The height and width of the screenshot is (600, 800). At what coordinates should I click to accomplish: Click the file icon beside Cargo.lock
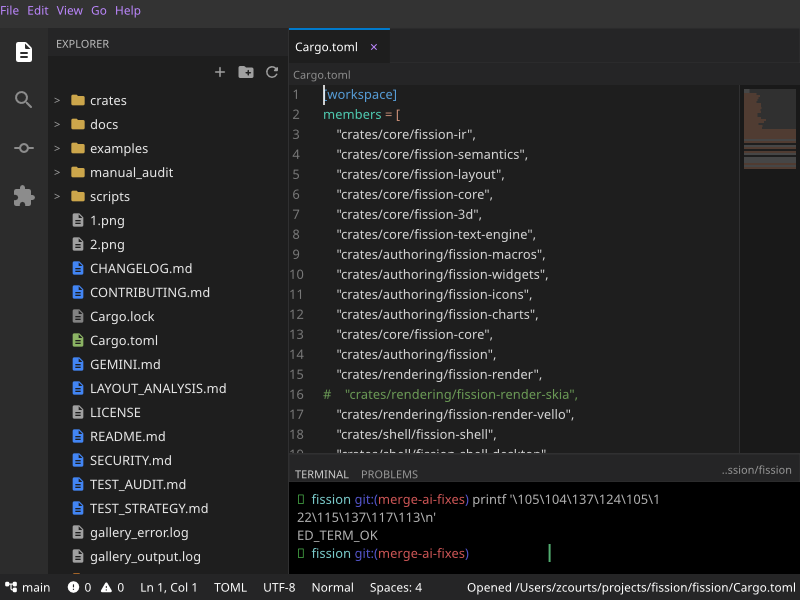[78, 316]
